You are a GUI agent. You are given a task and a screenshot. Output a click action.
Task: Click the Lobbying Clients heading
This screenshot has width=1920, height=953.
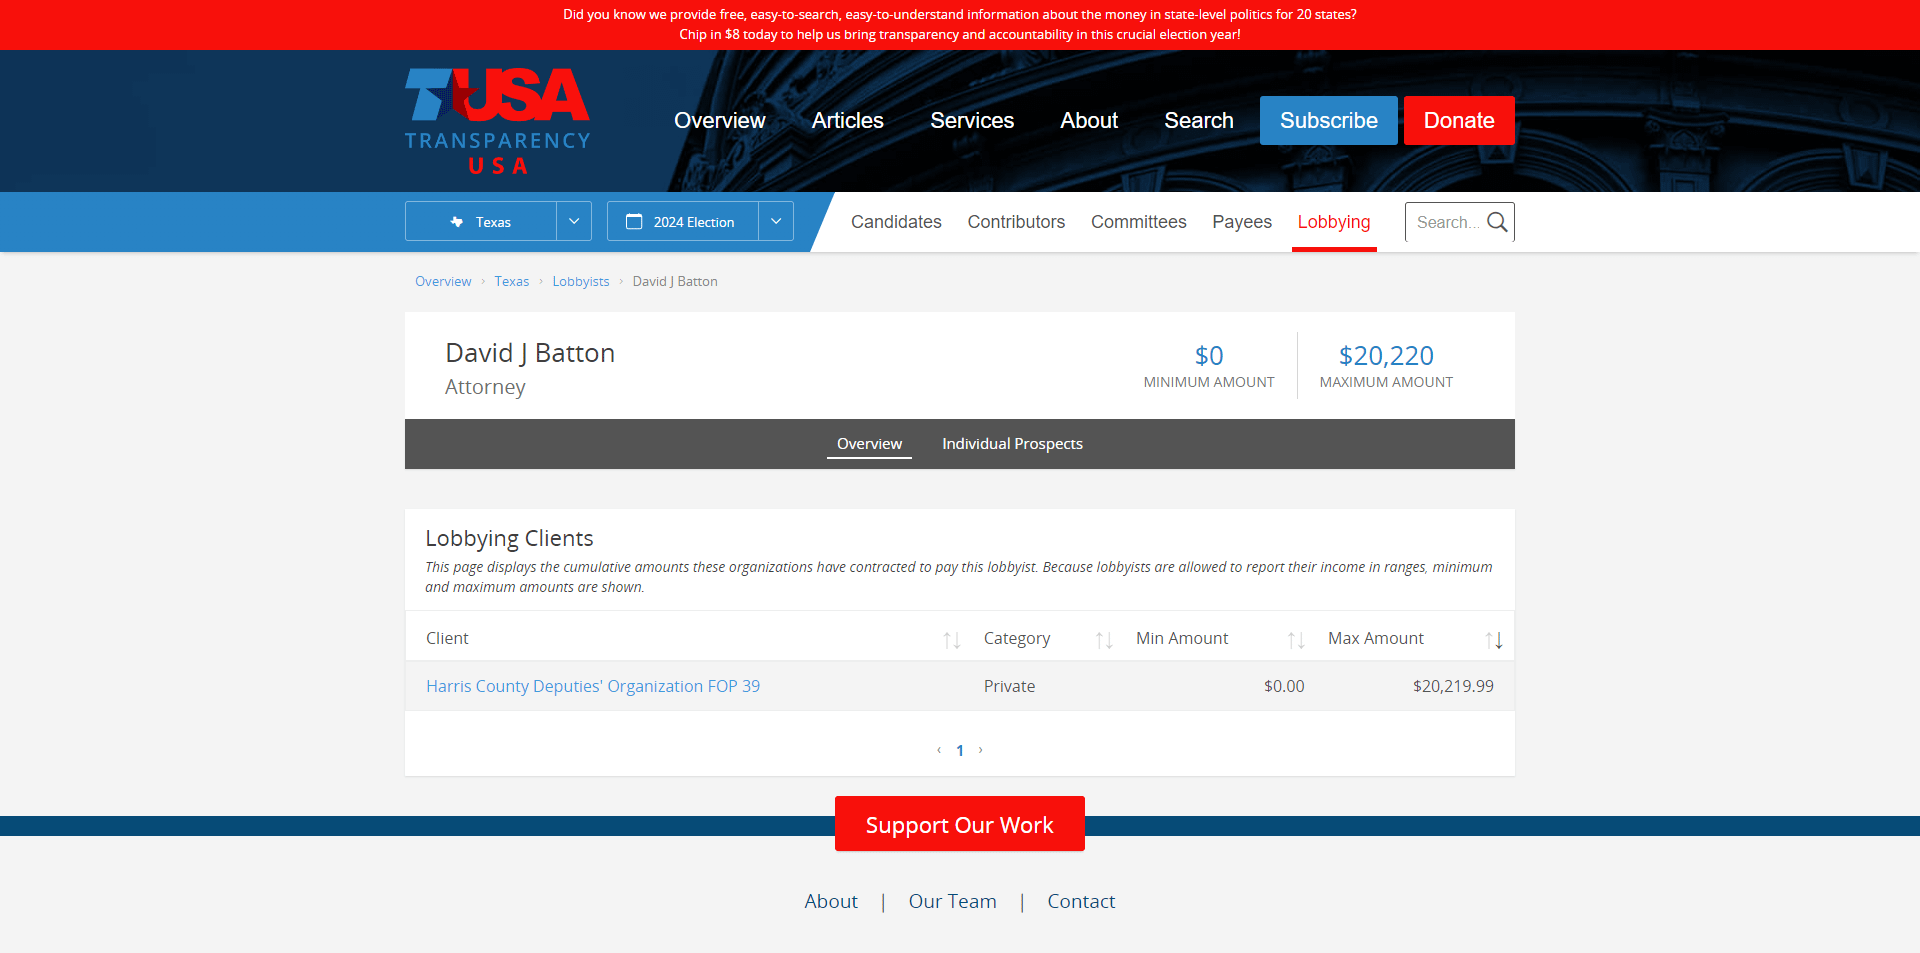click(x=509, y=538)
